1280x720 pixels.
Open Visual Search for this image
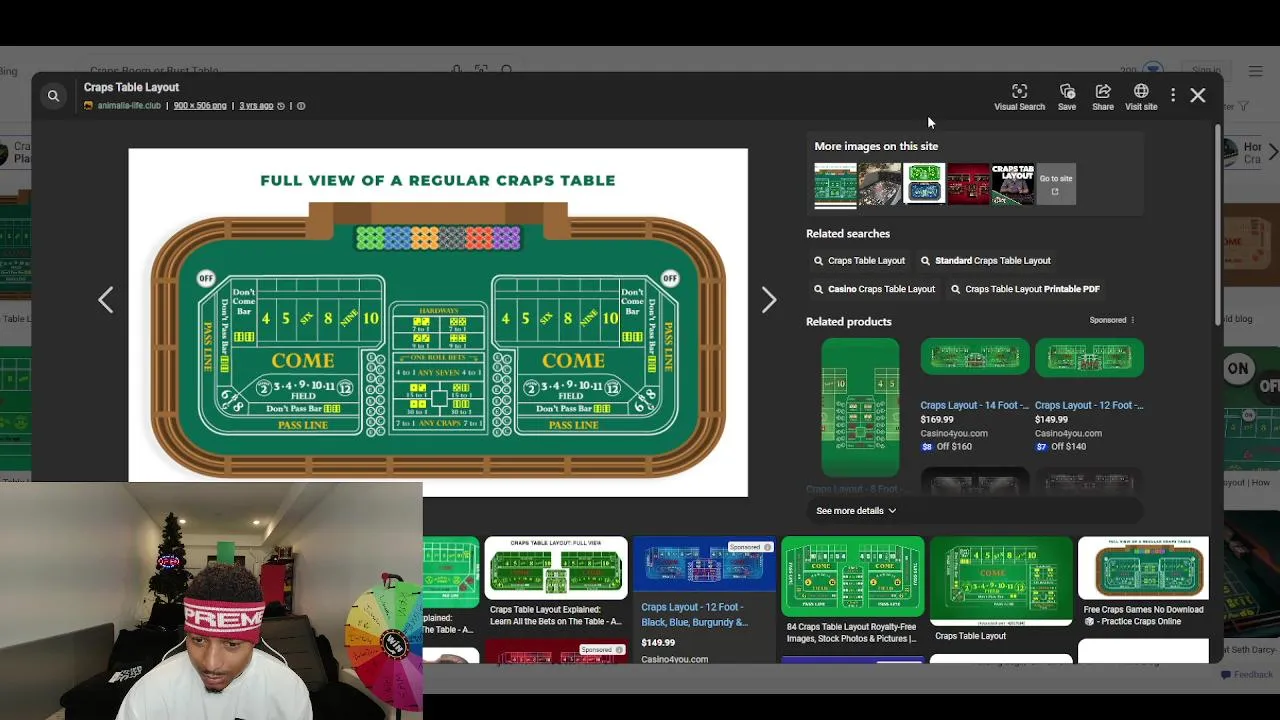1019,97
